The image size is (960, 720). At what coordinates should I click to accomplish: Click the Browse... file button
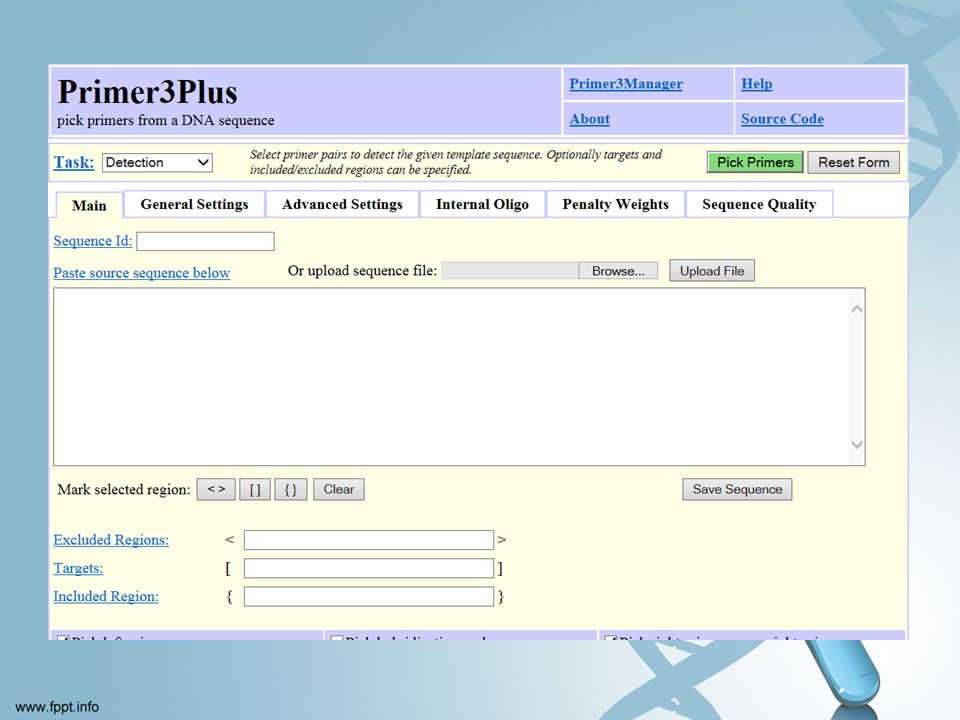tap(618, 271)
